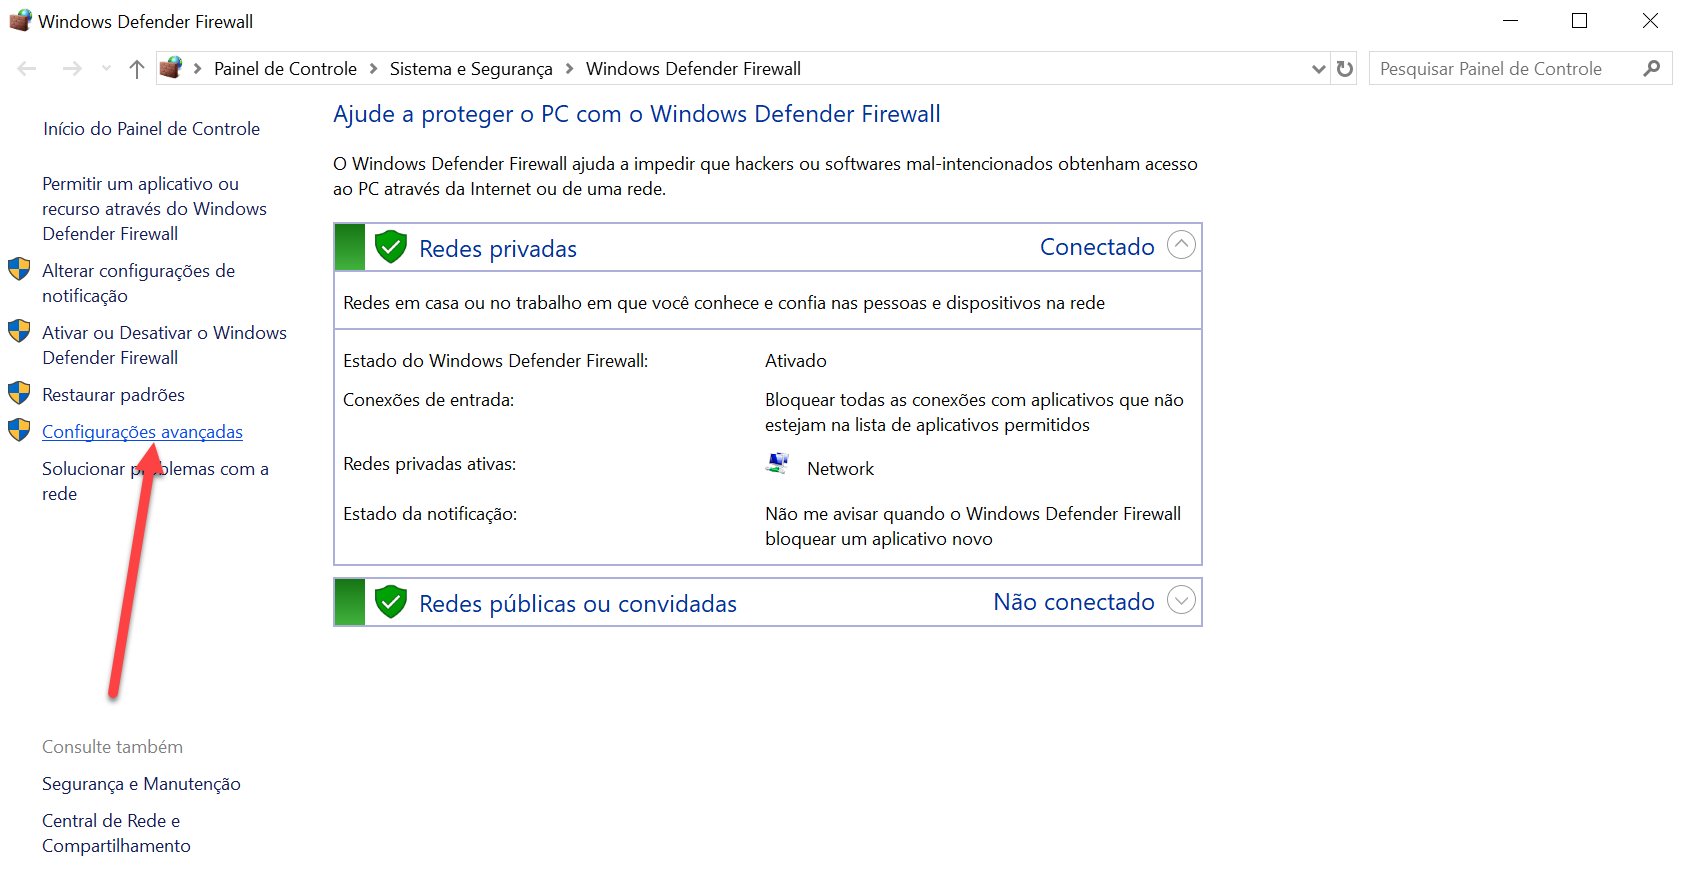Click the green shield icon for Redes públicas
Viewport: 1682px width, 884px height.
(x=390, y=602)
